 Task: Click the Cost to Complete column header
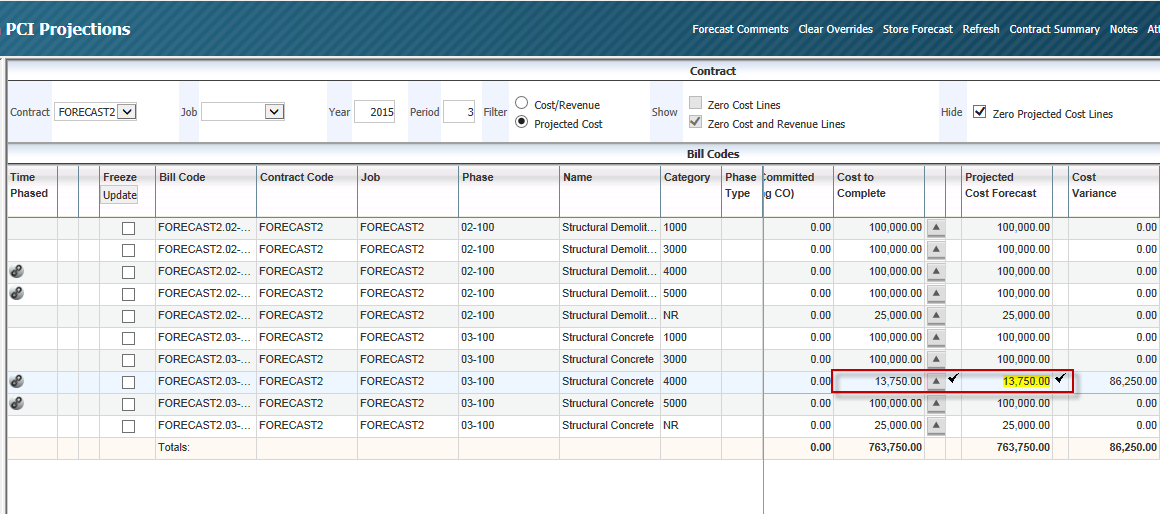coord(879,191)
